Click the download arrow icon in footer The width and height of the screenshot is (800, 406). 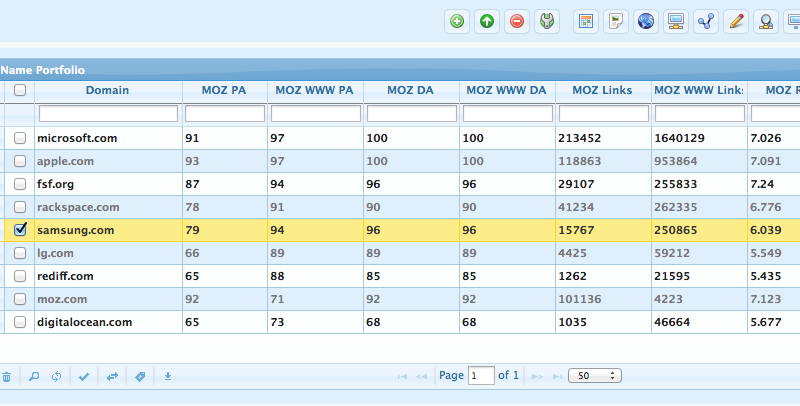(x=167, y=376)
